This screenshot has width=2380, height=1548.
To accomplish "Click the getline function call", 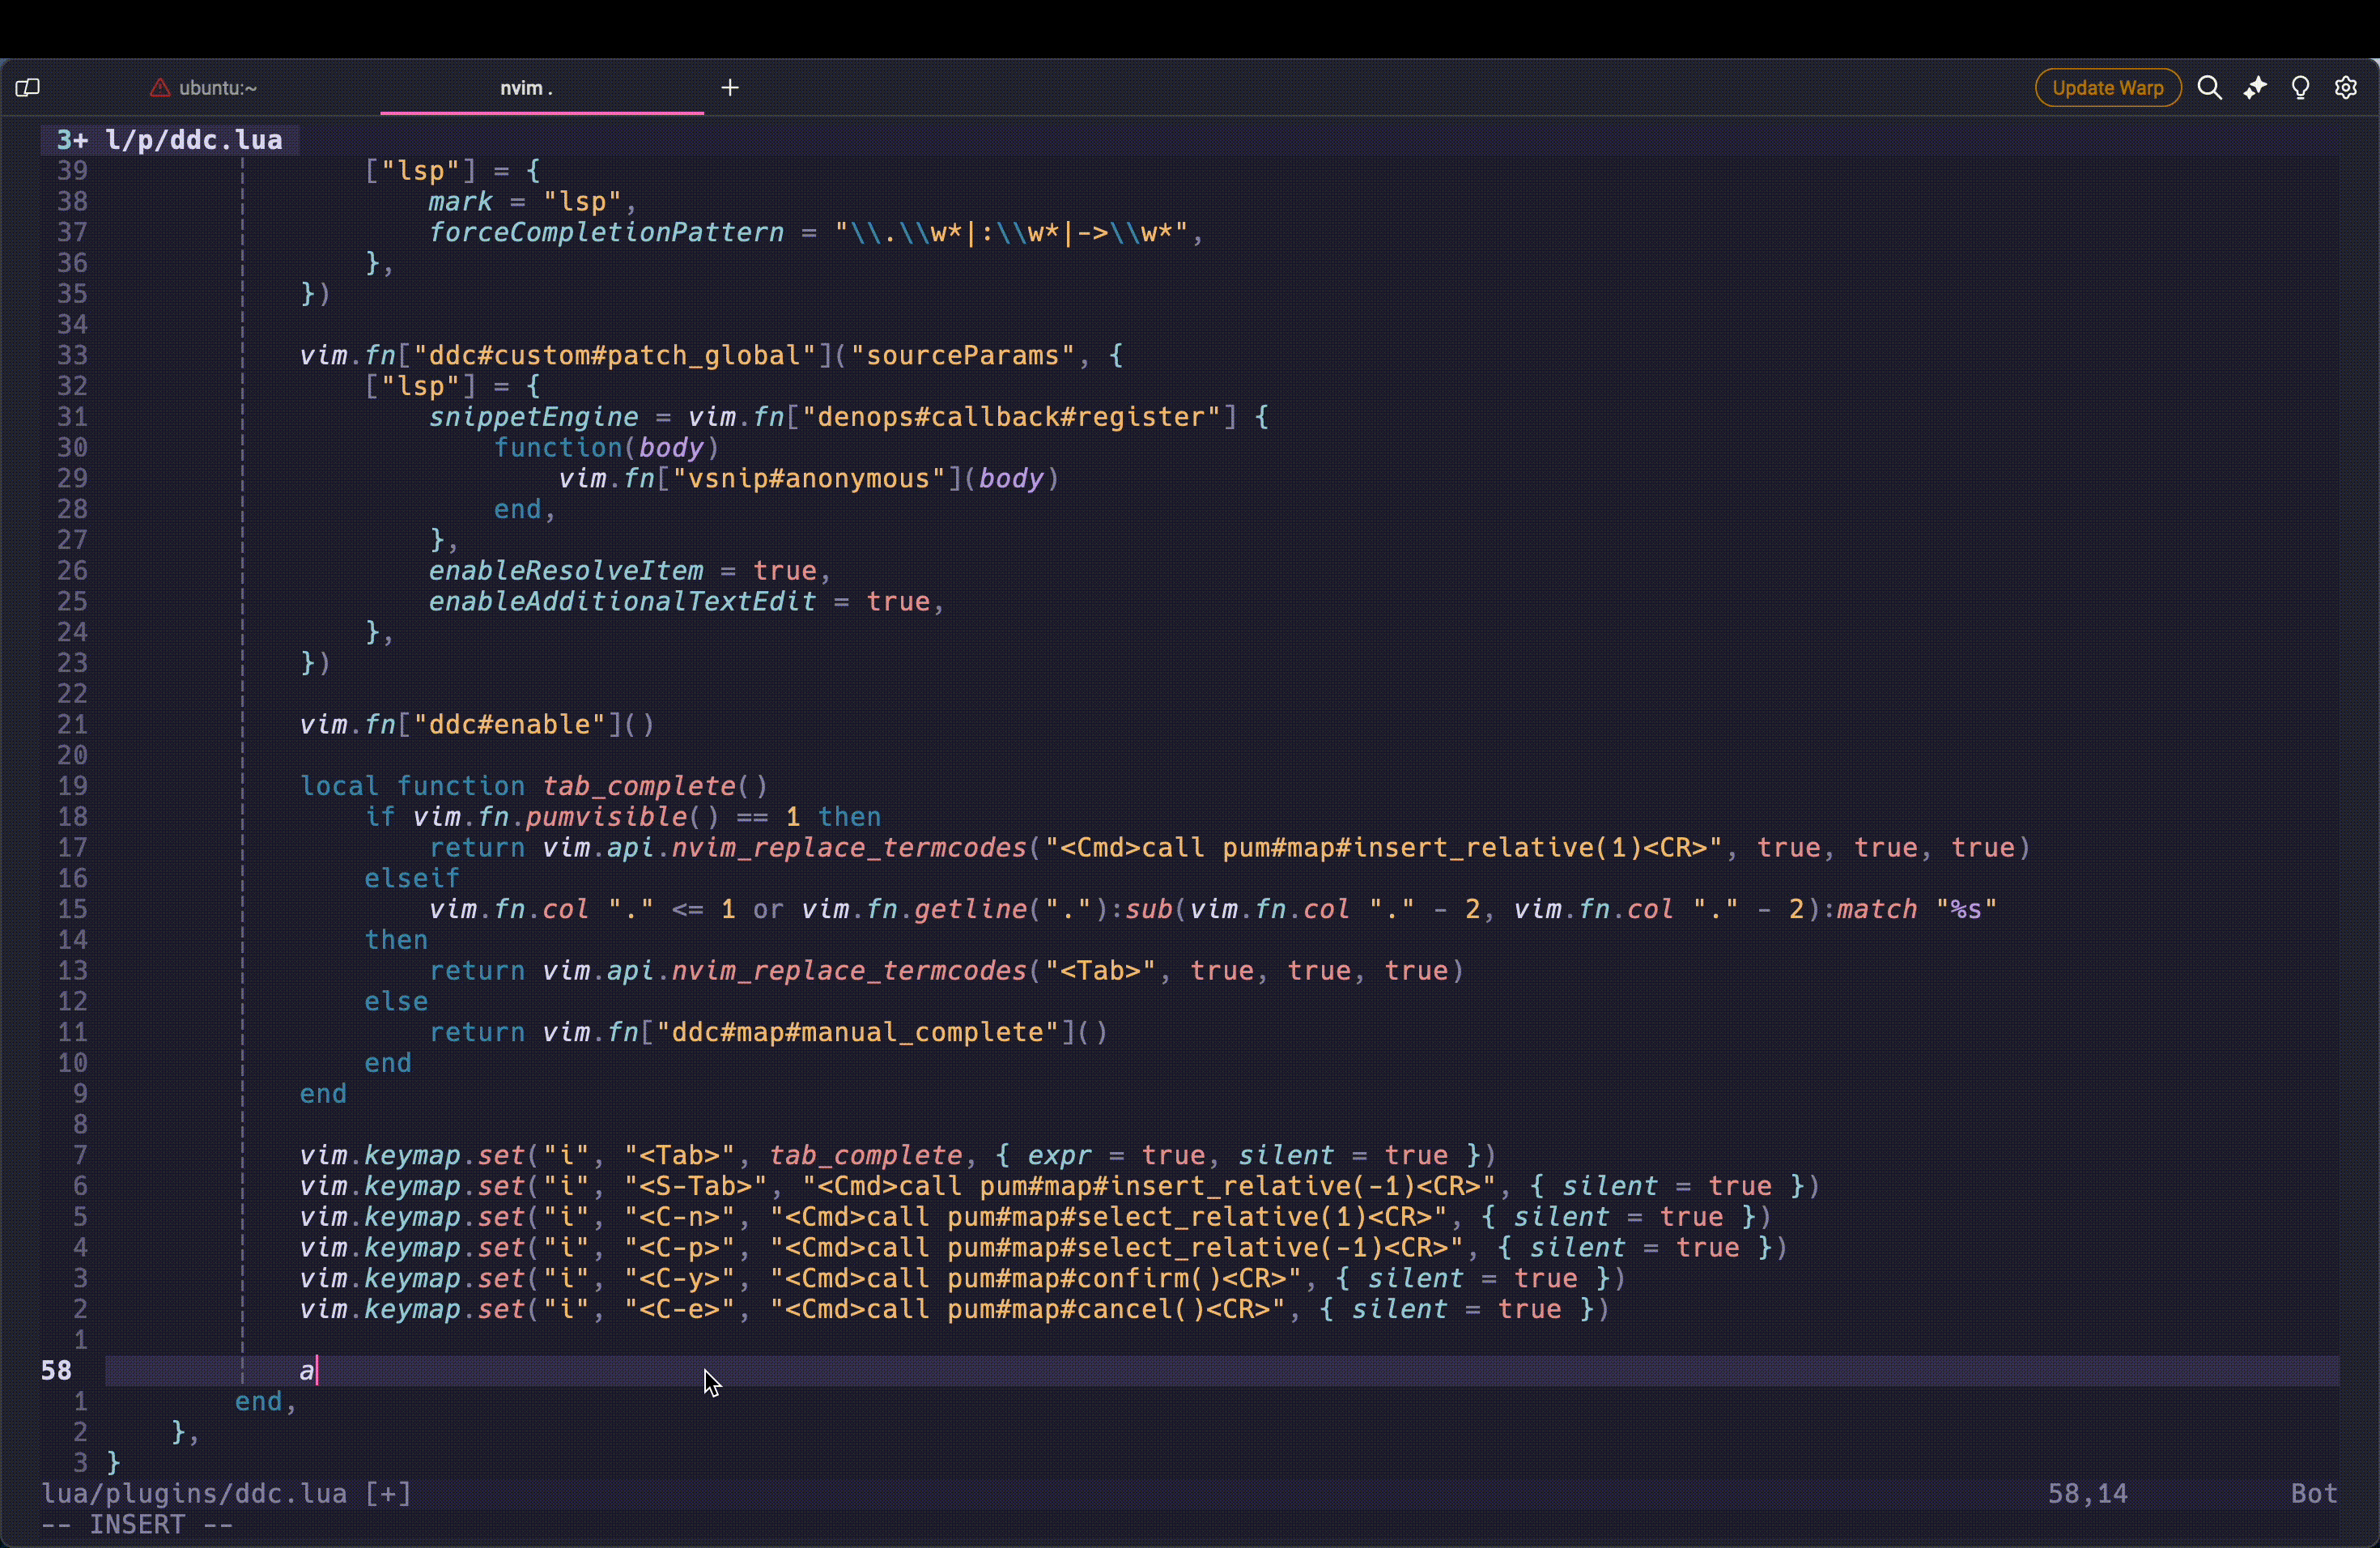I will tap(970, 910).
